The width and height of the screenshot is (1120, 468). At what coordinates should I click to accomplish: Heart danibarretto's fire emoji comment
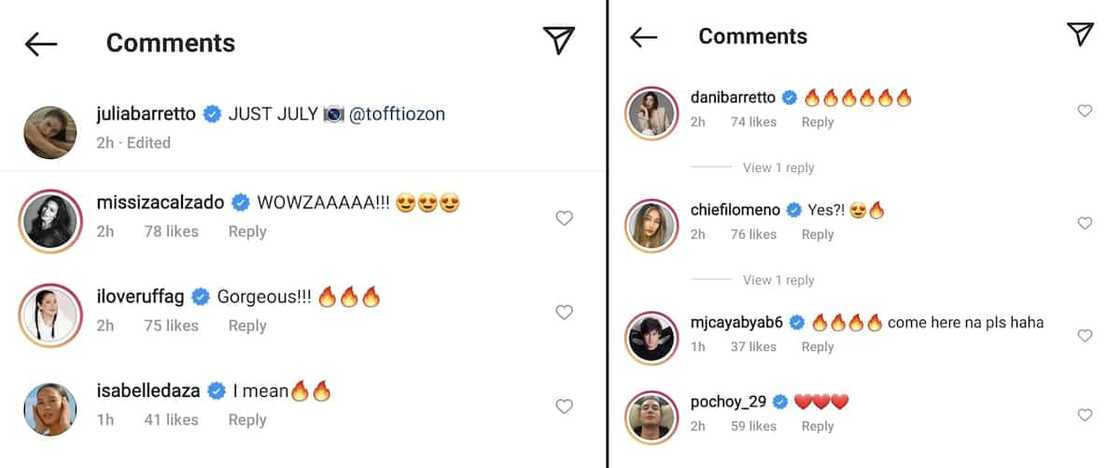point(1084,111)
